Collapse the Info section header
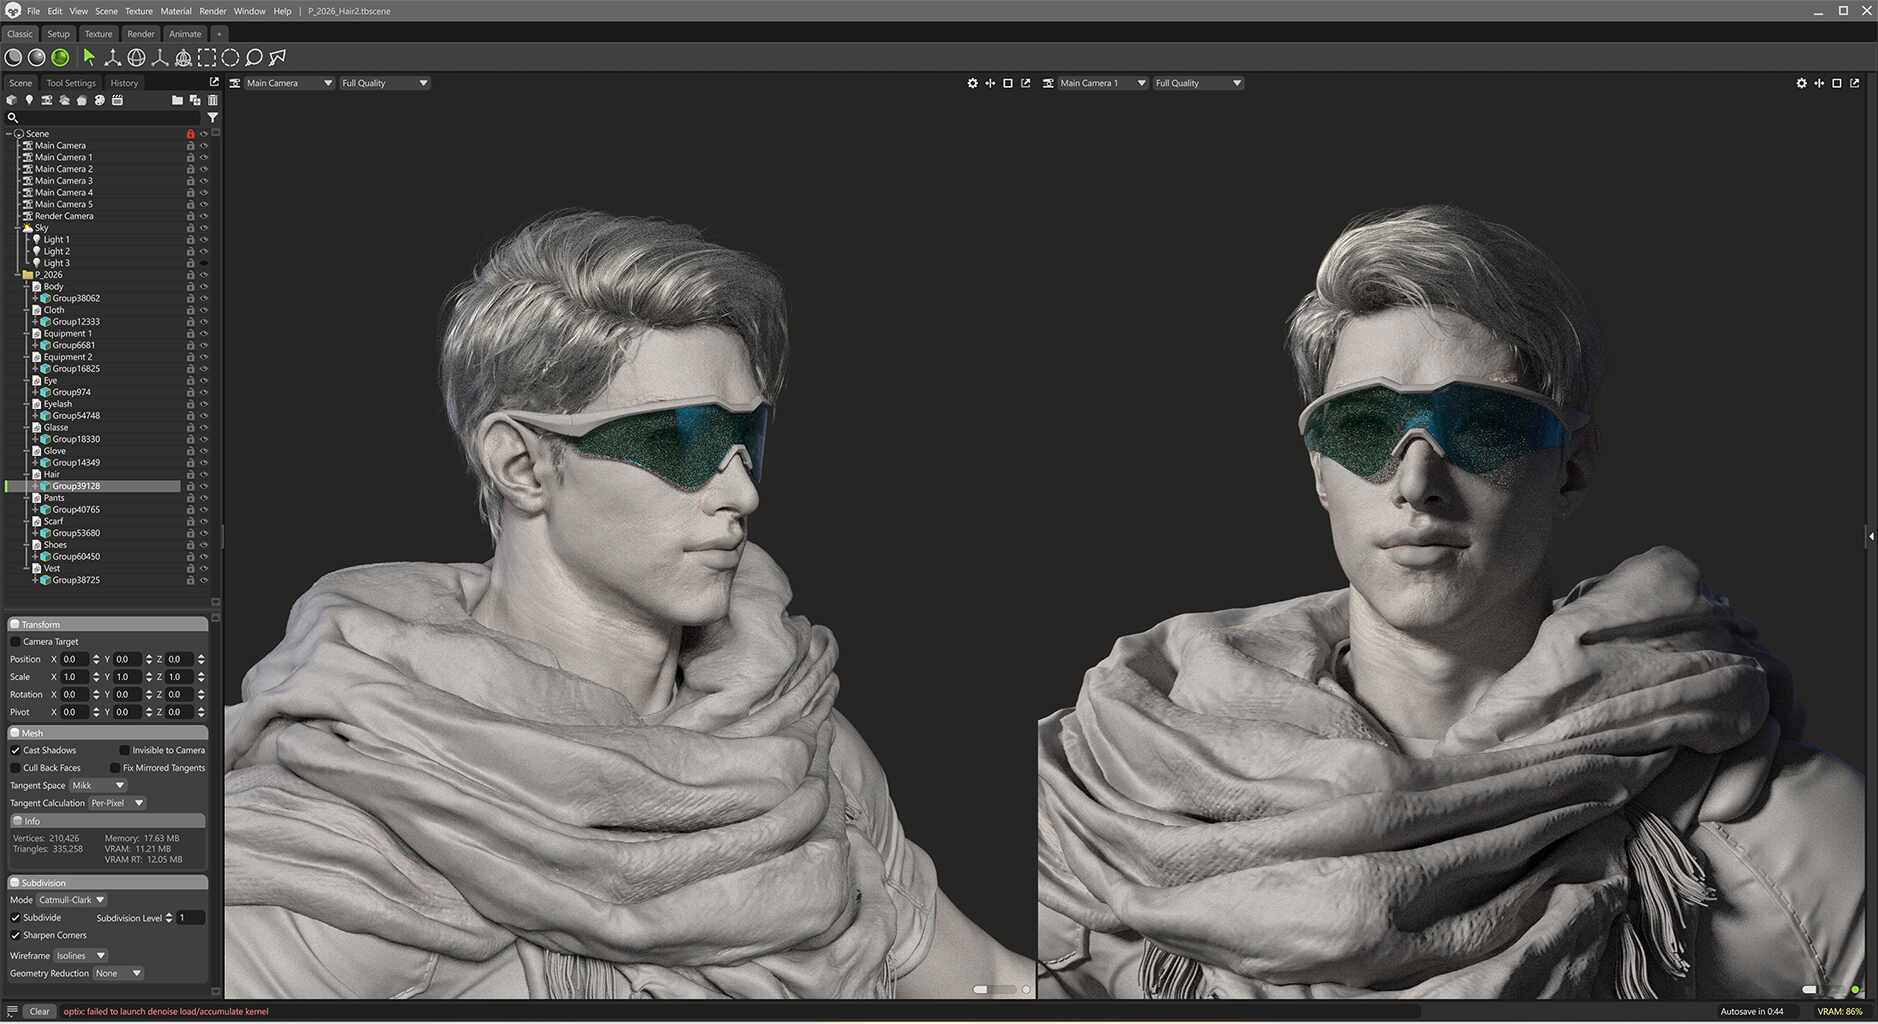The width and height of the screenshot is (1878, 1024). 107,821
